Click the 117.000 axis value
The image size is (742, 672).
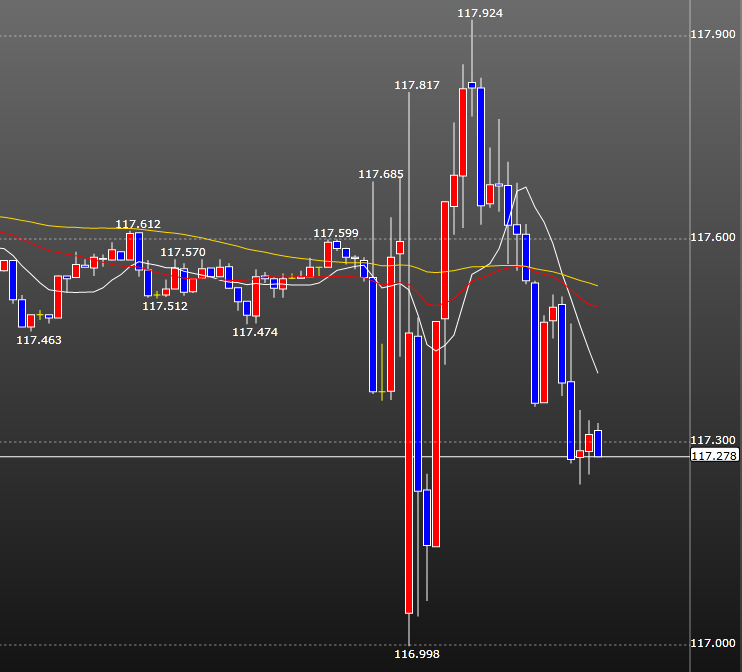pos(713,643)
